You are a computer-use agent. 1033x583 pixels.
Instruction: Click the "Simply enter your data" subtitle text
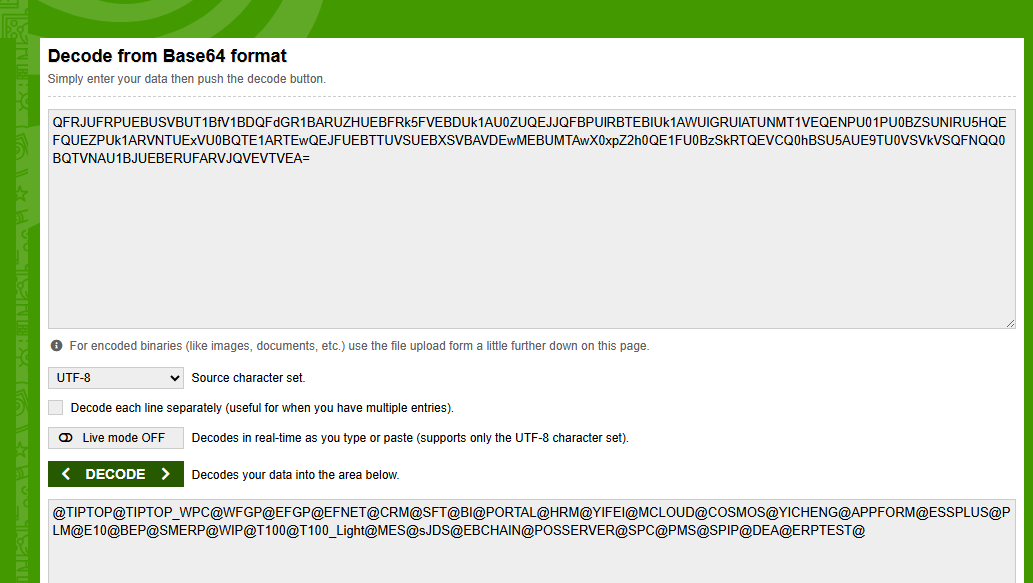[187, 79]
